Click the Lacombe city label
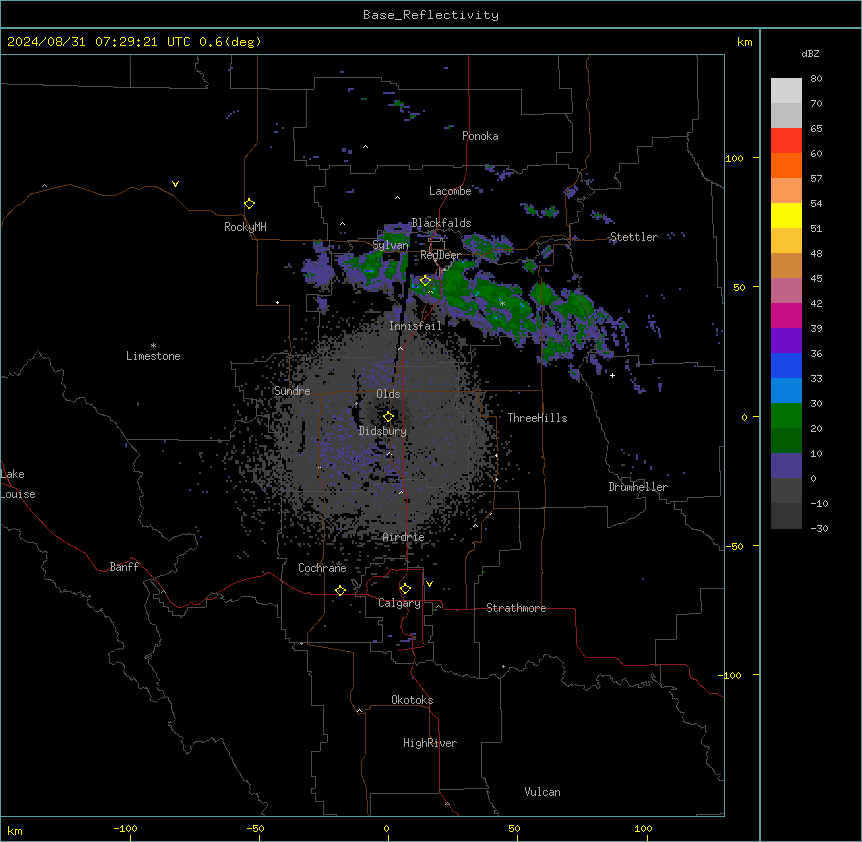The height and width of the screenshot is (842, 862). pos(450,191)
